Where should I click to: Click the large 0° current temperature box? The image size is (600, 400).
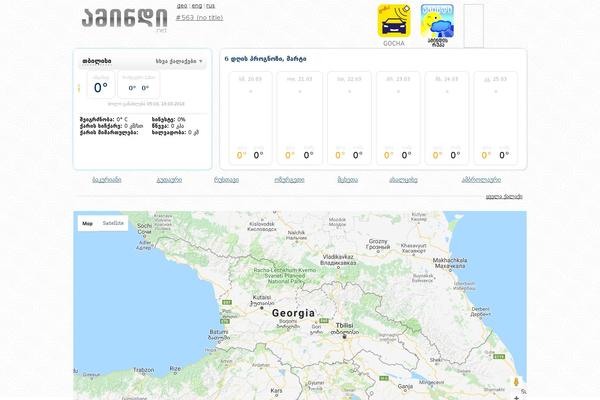pos(101,85)
